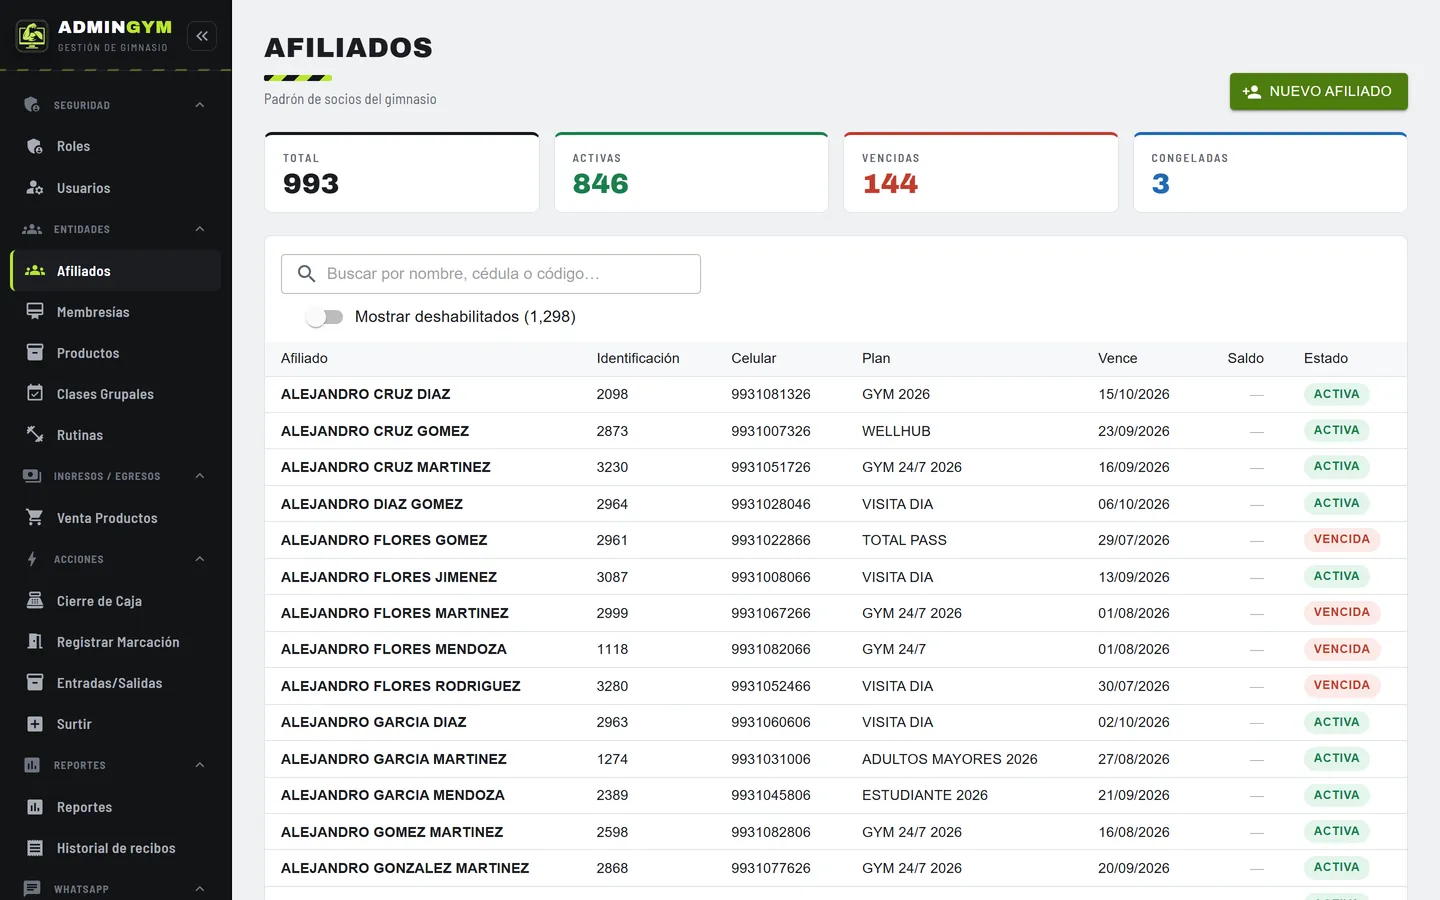Open Clases Grupales menu item
Viewport: 1440px width, 900px height.
click(116, 394)
